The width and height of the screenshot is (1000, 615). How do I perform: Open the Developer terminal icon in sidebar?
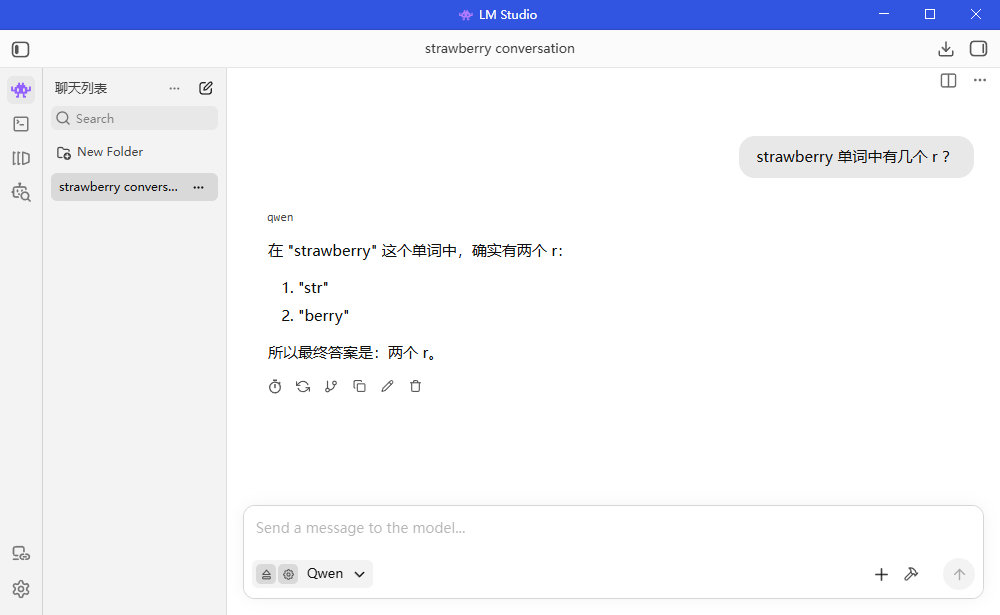pyautogui.click(x=21, y=124)
